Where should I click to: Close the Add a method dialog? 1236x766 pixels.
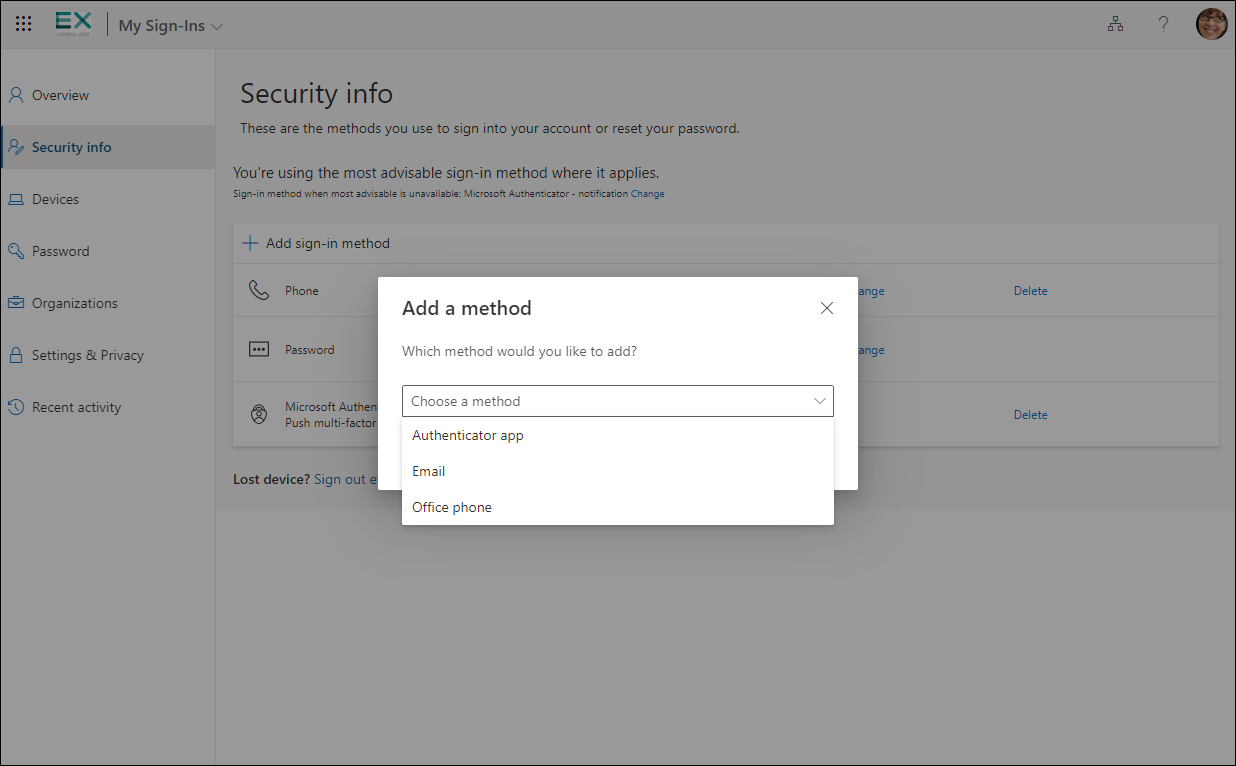point(826,308)
